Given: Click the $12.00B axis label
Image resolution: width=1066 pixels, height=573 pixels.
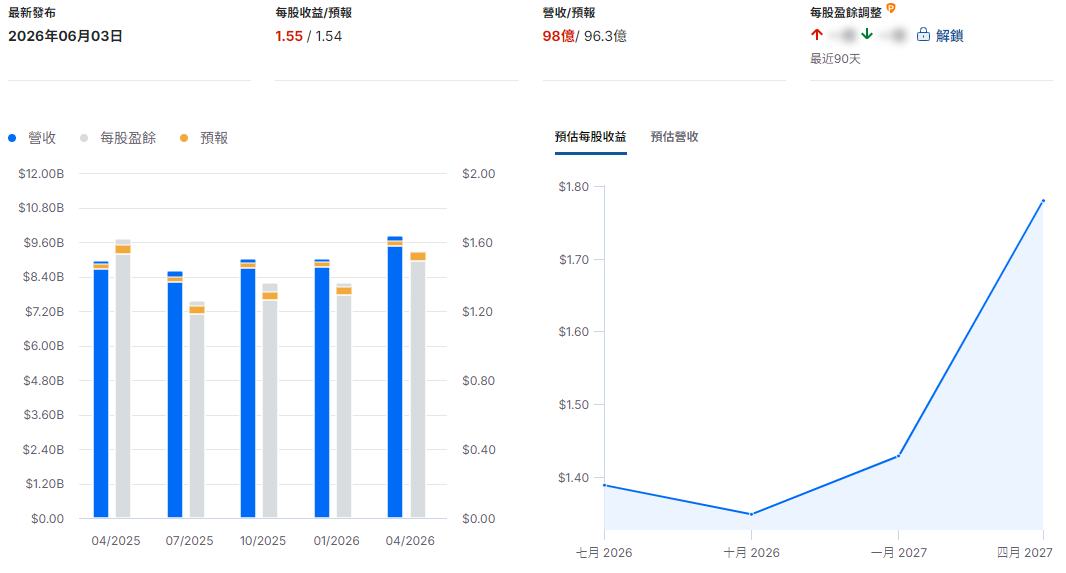Looking at the screenshot, I should (41, 174).
